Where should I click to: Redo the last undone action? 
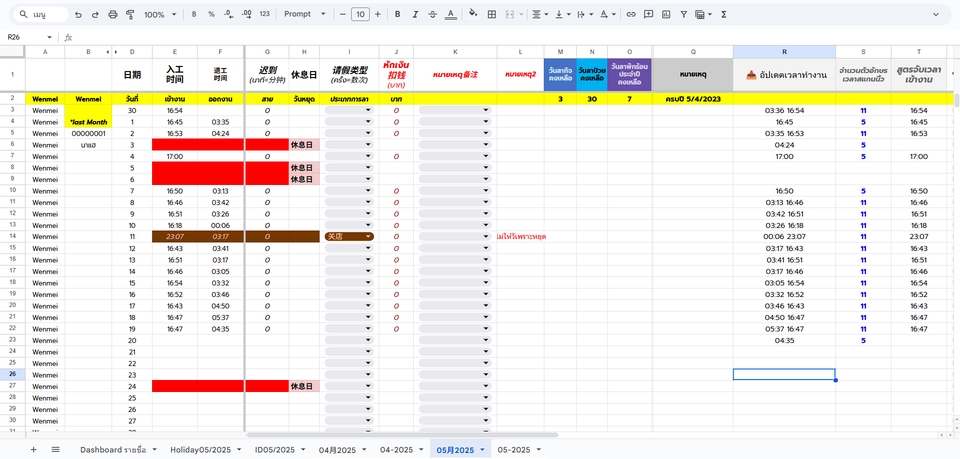[x=95, y=14]
